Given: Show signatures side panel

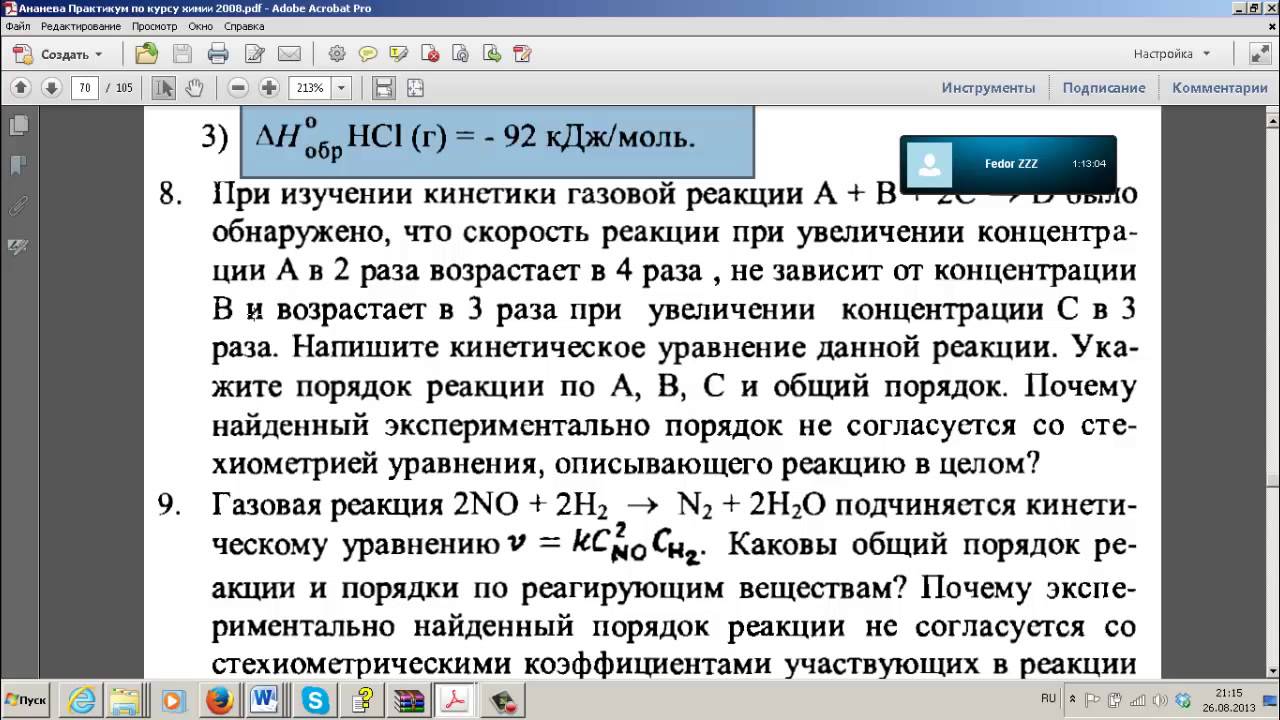Looking at the screenshot, I should click(x=18, y=246).
